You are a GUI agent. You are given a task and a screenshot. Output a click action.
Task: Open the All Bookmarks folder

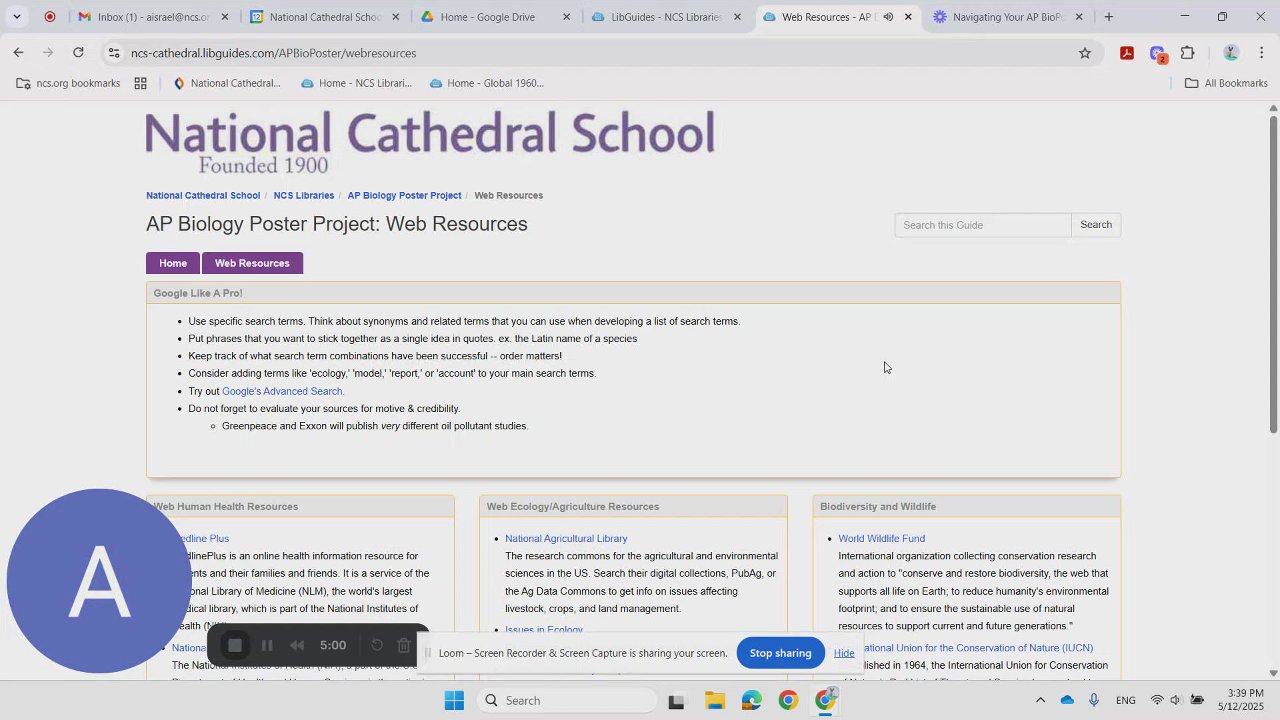(1226, 83)
